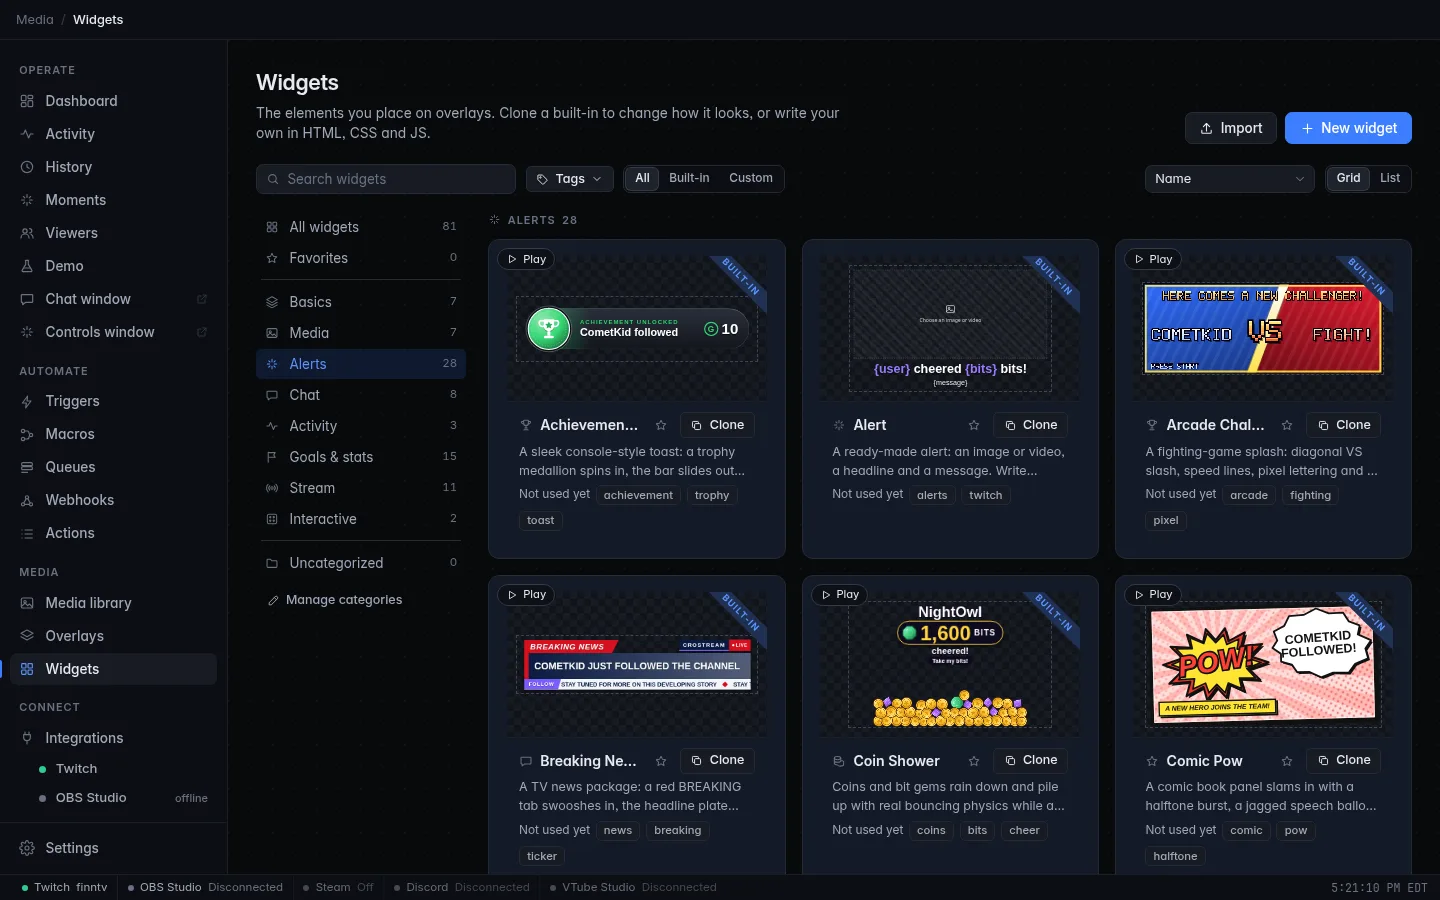Image resolution: width=1440 pixels, height=900 pixels.
Task: Select the Basics category
Action: 361,302
